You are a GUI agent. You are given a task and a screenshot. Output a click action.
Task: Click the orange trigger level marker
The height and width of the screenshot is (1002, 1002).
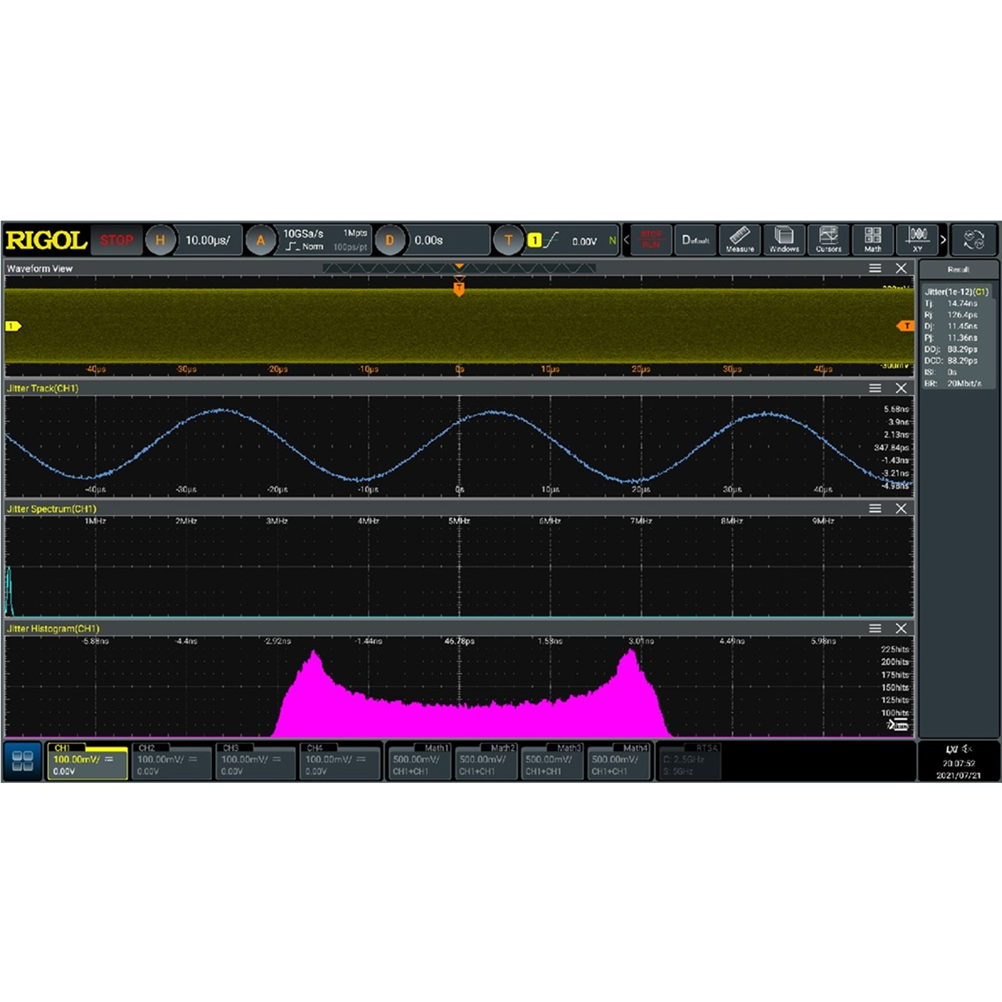[905, 326]
